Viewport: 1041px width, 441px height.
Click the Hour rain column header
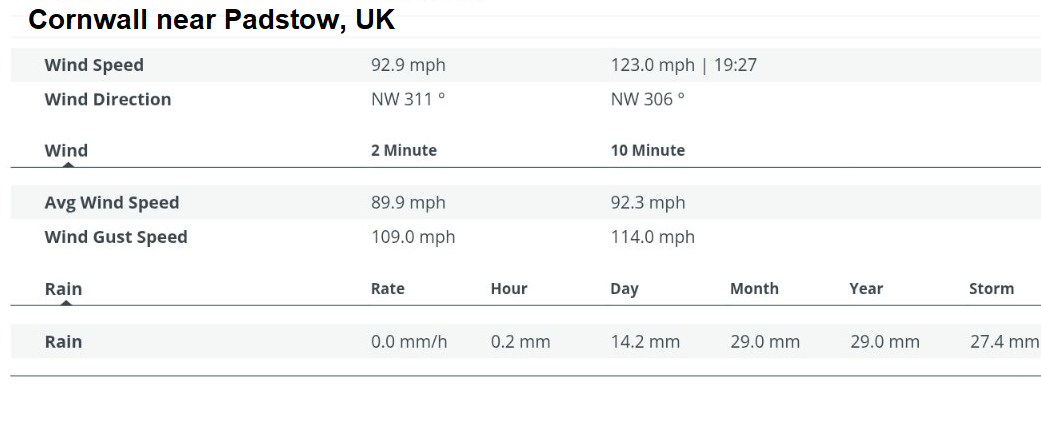click(x=509, y=289)
